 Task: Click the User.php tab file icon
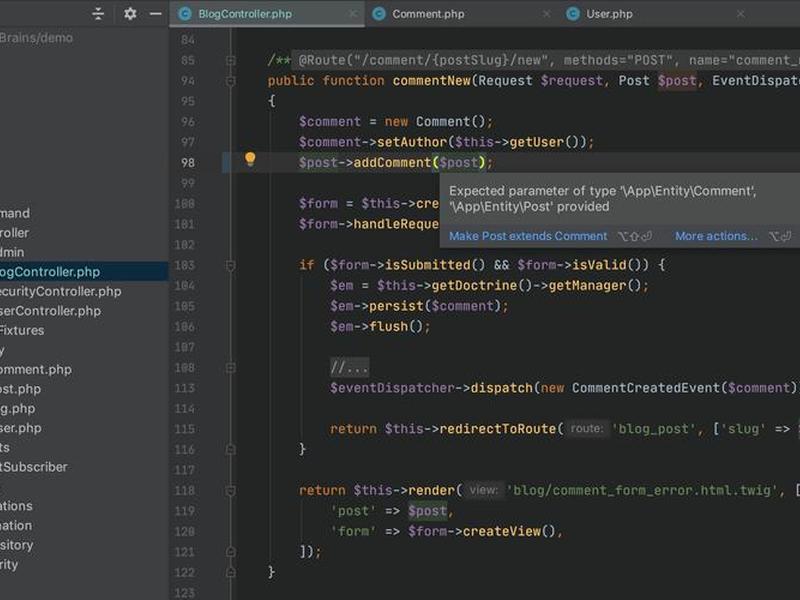[573, 14]
